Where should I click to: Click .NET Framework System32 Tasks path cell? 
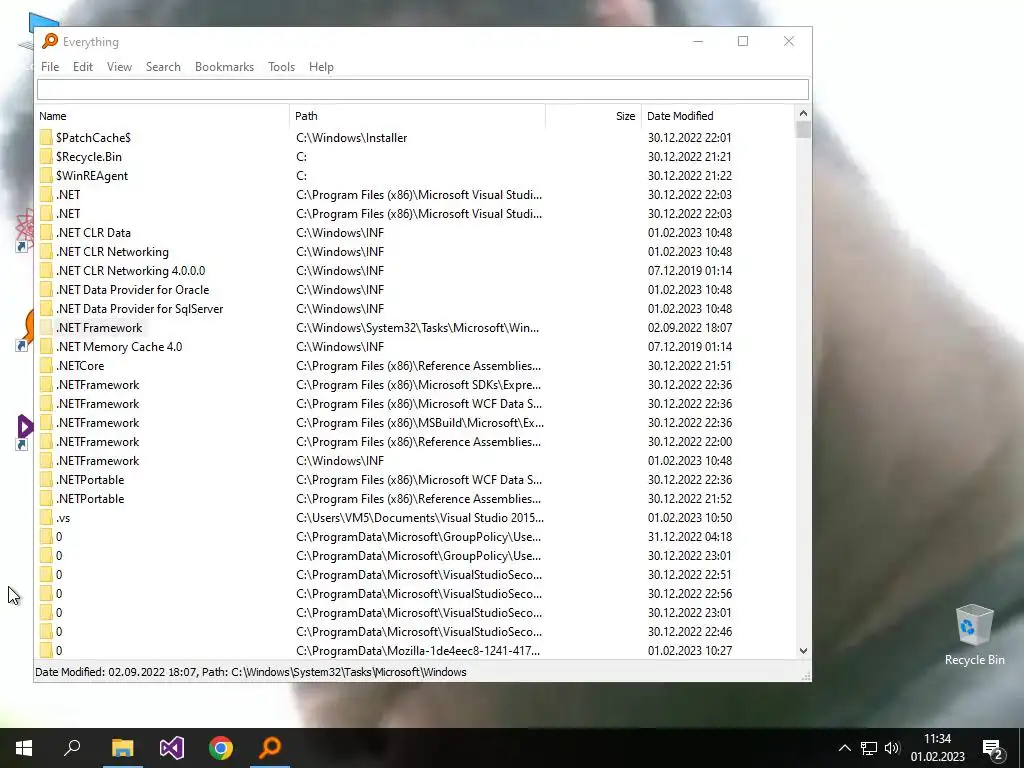coord(417,328)
